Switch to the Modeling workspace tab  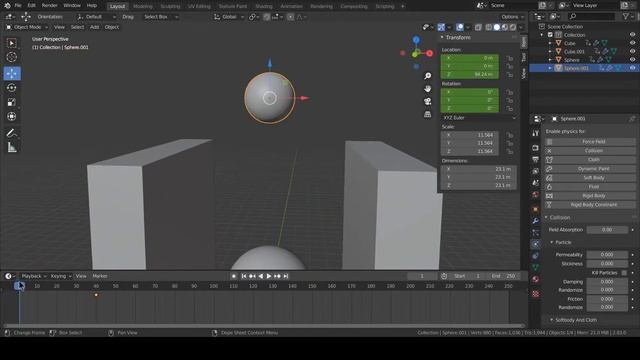142,6
